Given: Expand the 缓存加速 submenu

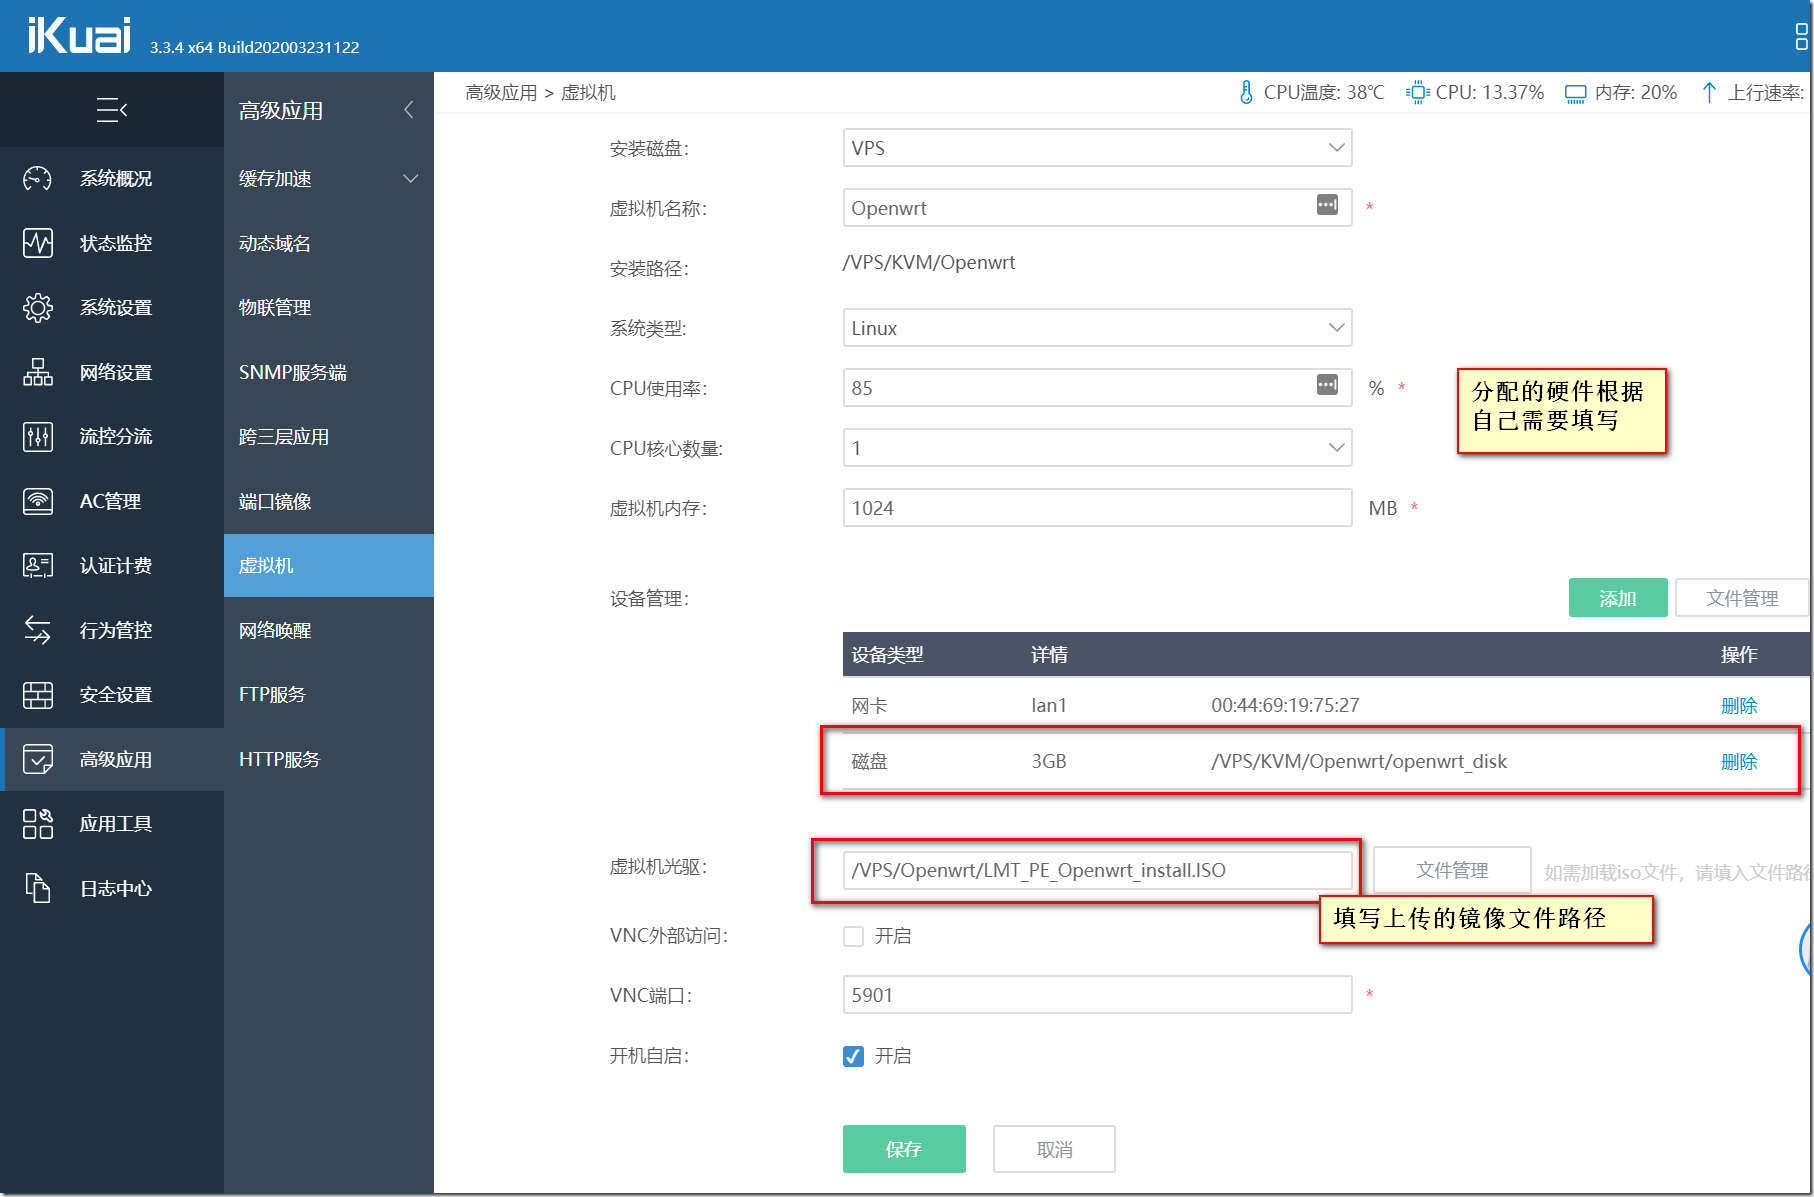Looking at the screenshot, I should pos(328,179).
